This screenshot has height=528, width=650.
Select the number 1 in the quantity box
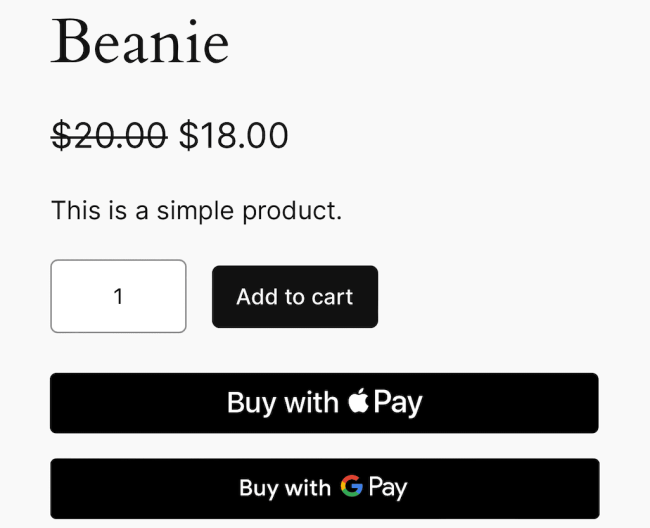(118, 296)
